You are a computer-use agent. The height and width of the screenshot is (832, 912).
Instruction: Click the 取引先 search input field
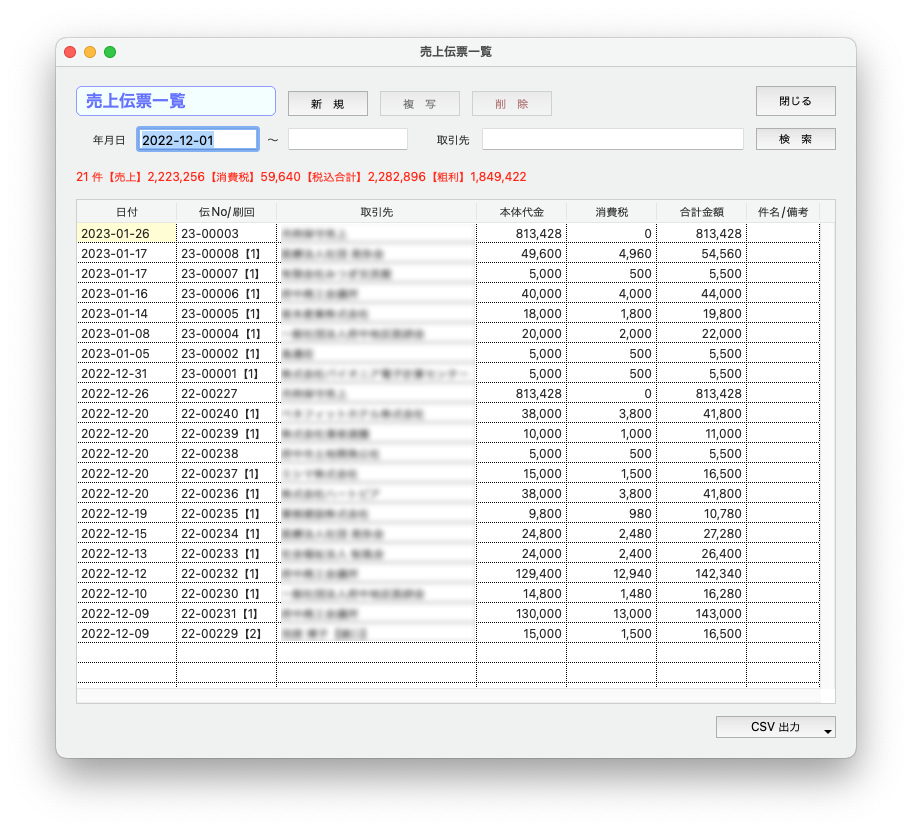[x=612, y=140]
